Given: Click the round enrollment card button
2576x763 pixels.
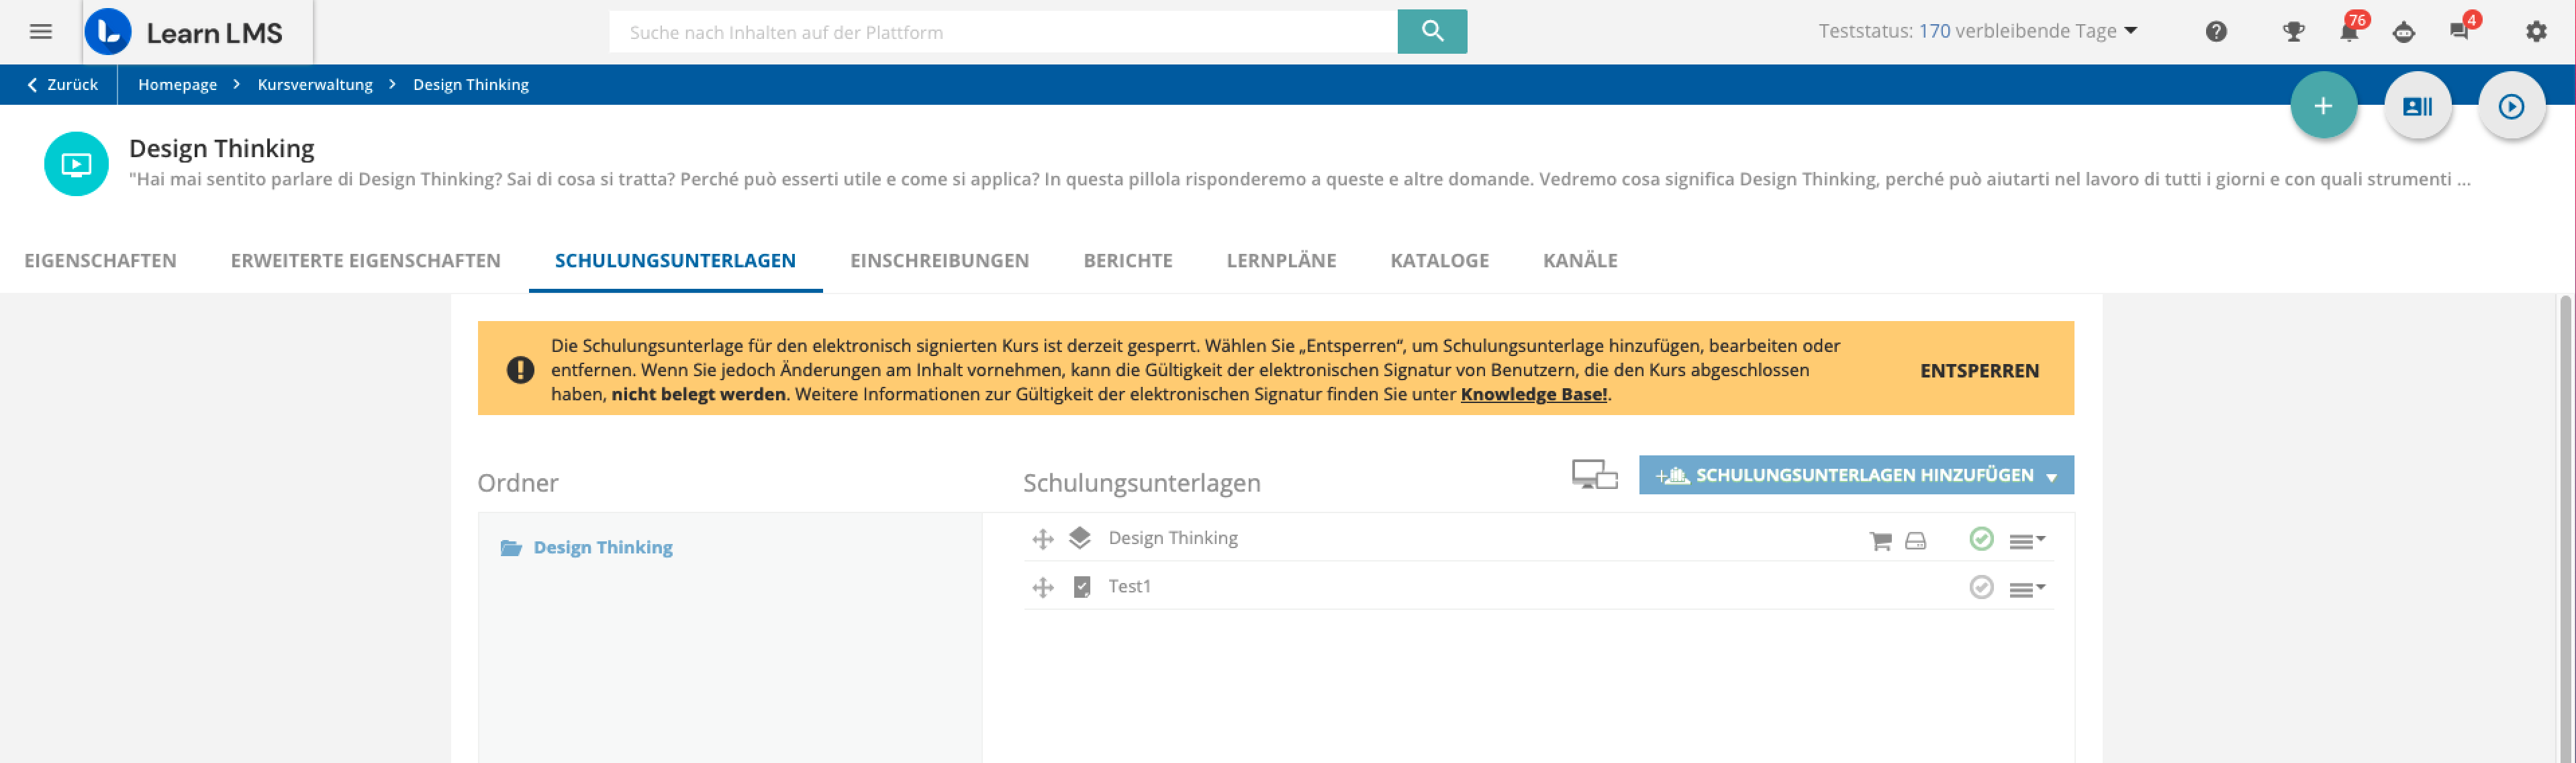Looking at the screenshot, I should [x=2418, y=106].
